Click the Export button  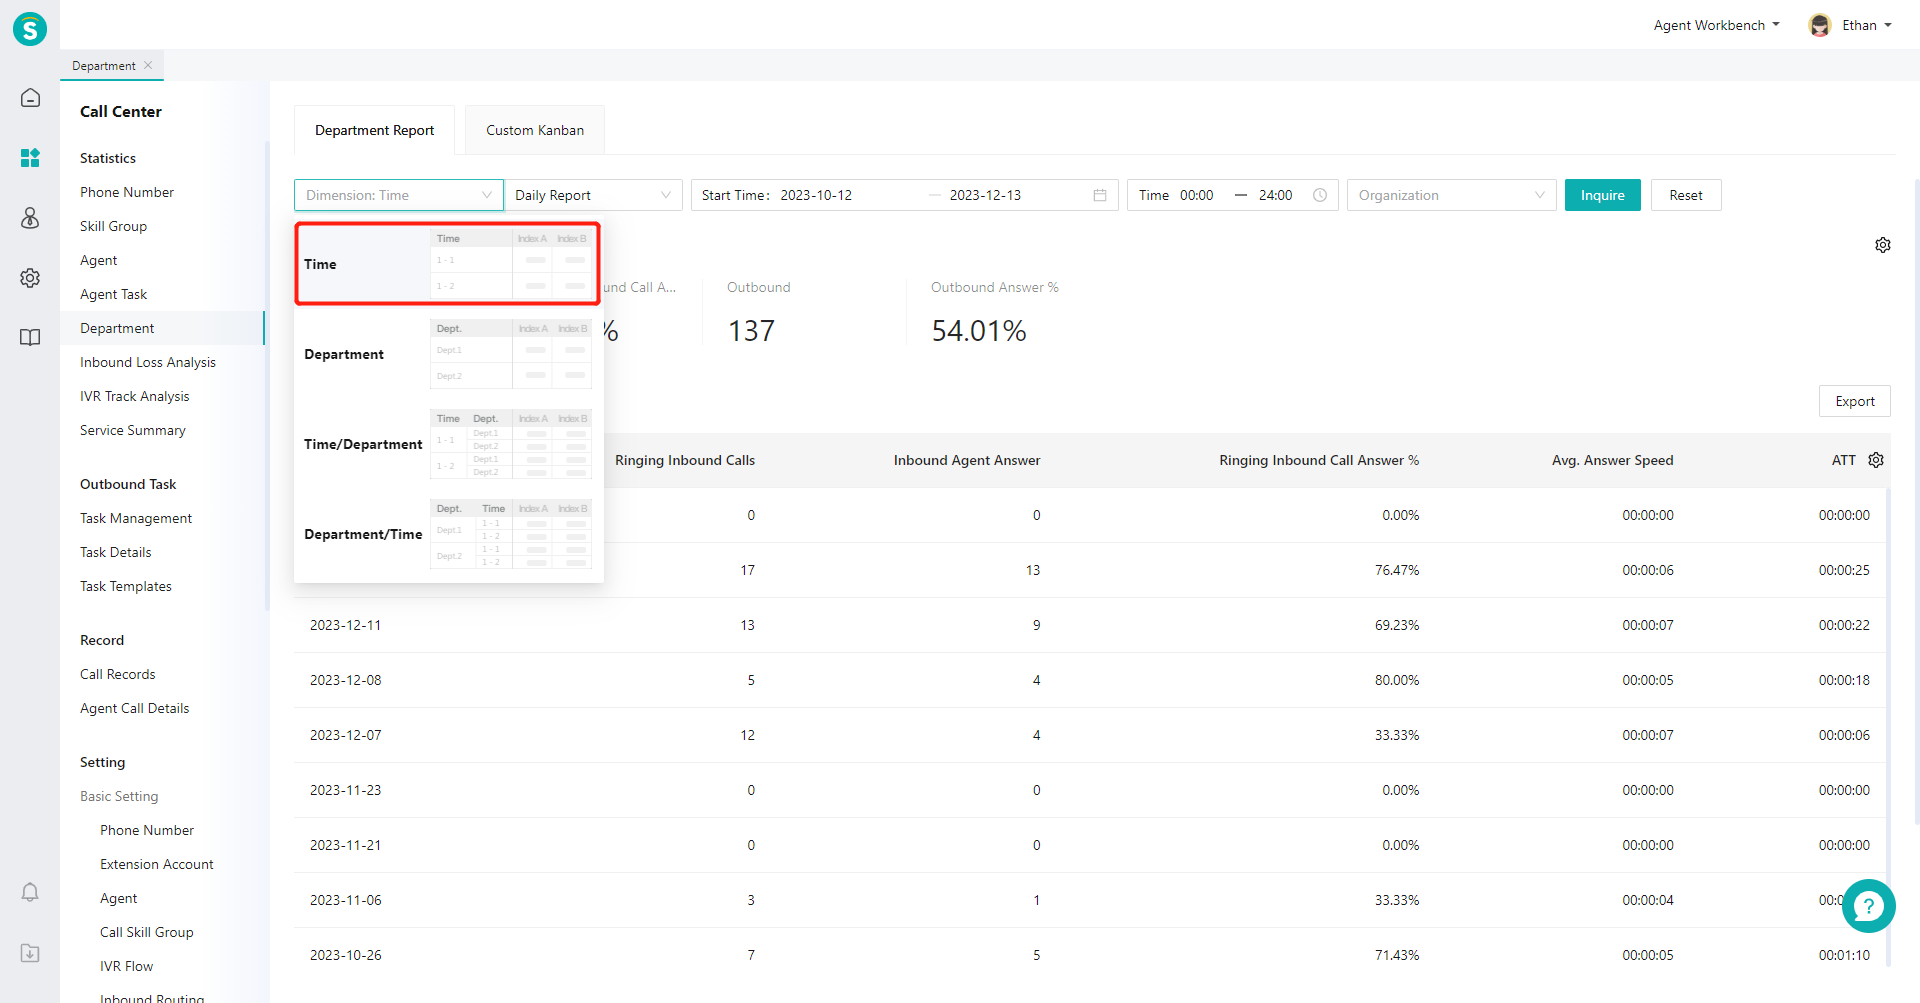pos(1855,401)
